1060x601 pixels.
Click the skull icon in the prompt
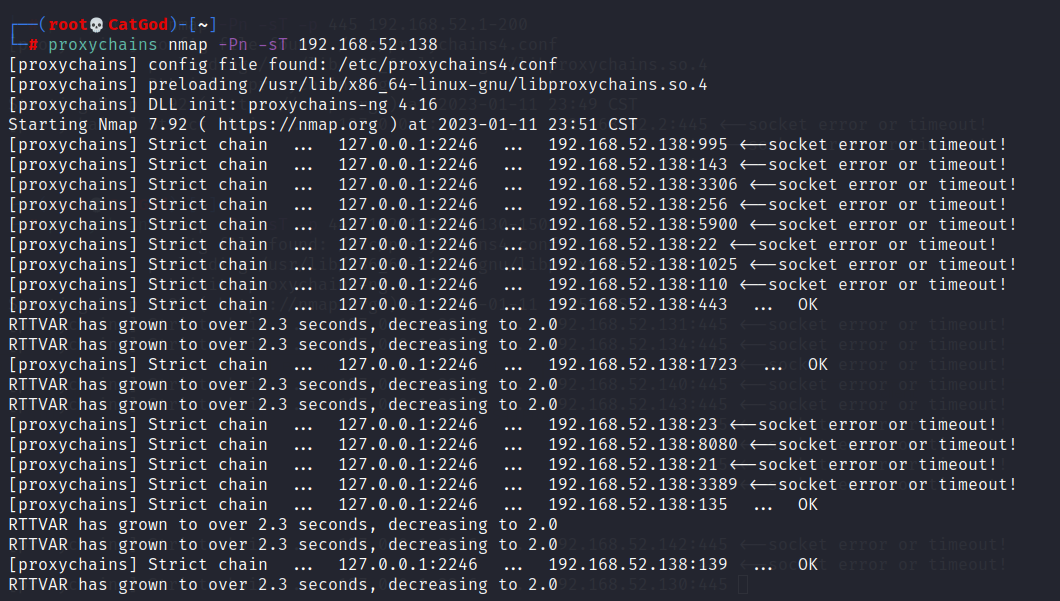coord(98,25)
